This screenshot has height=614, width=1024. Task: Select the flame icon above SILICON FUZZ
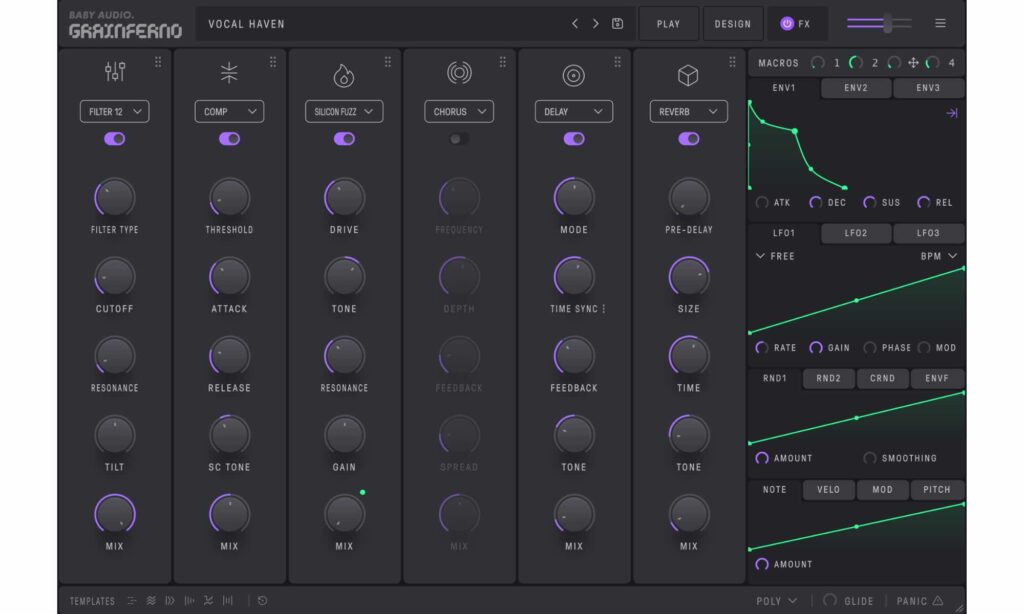click(344, 73)
